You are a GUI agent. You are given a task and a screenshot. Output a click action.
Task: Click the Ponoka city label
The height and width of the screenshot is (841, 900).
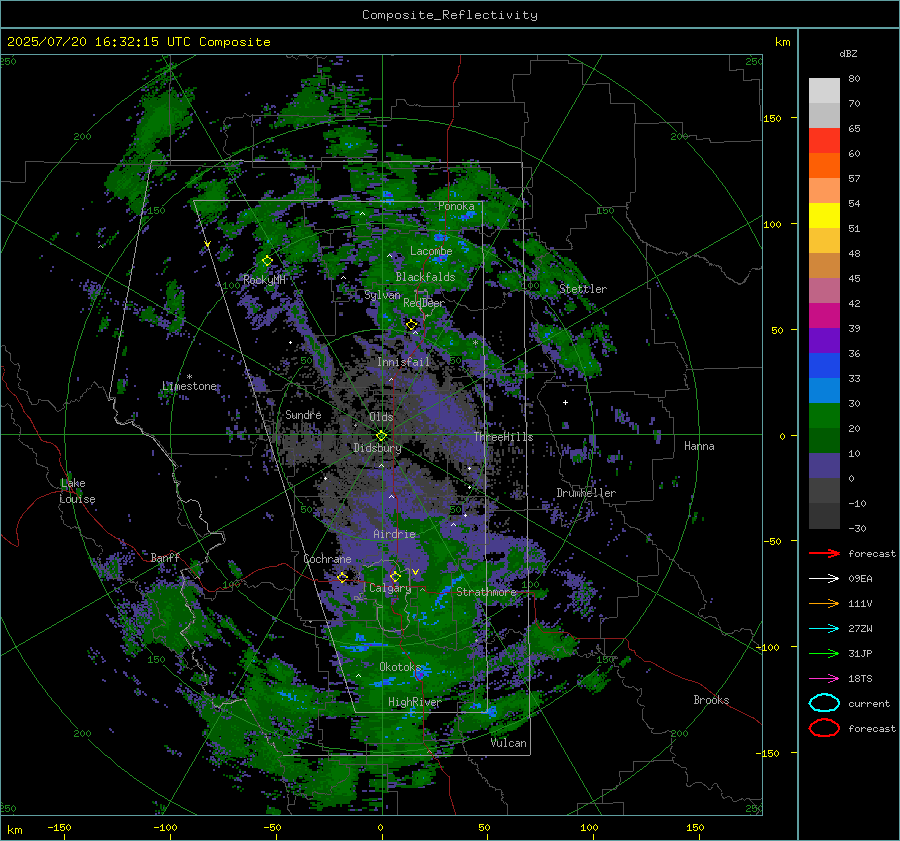pos(456,206)
